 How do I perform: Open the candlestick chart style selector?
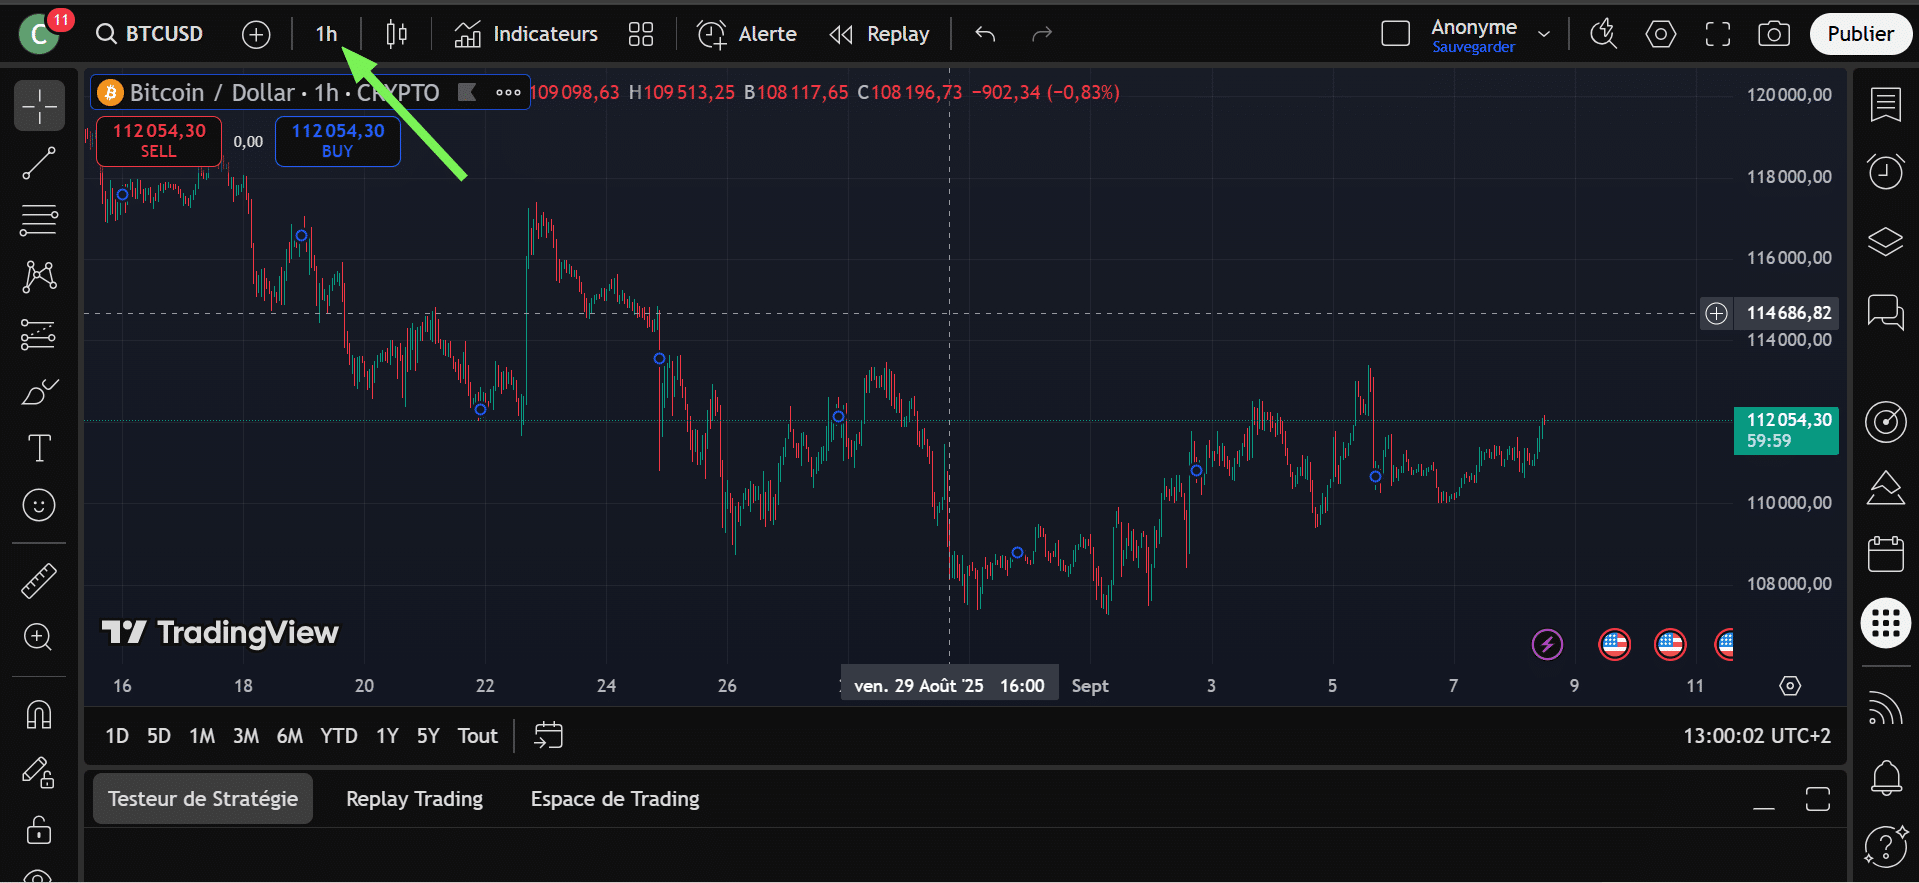(396, 35)
